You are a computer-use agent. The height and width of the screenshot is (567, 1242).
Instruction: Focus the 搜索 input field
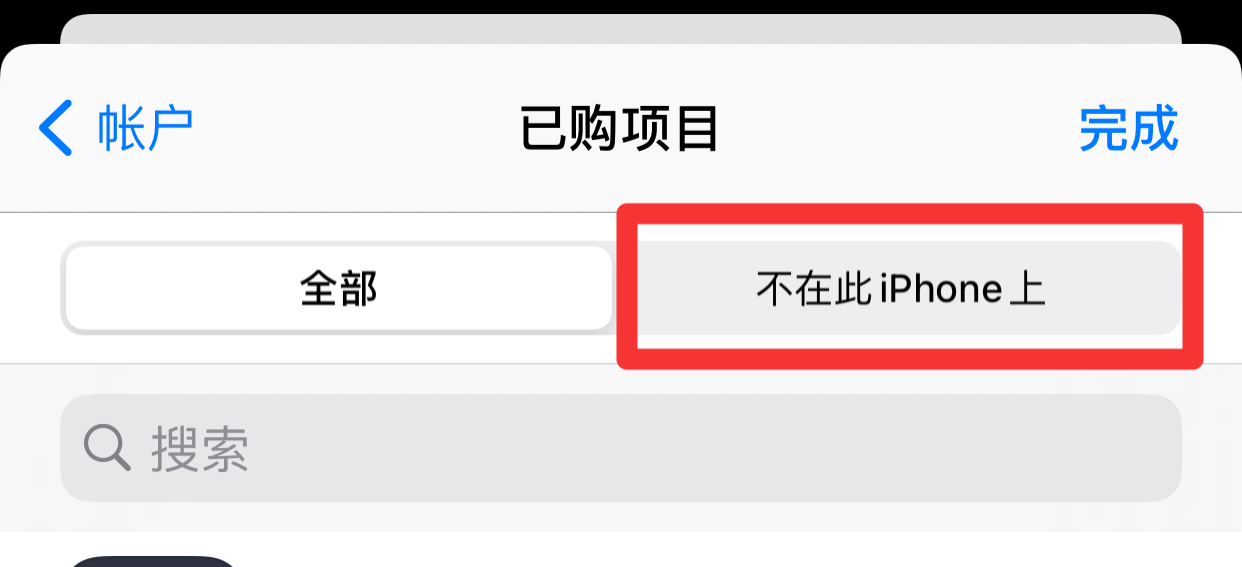pyautogui.click(x=621, y=448)
